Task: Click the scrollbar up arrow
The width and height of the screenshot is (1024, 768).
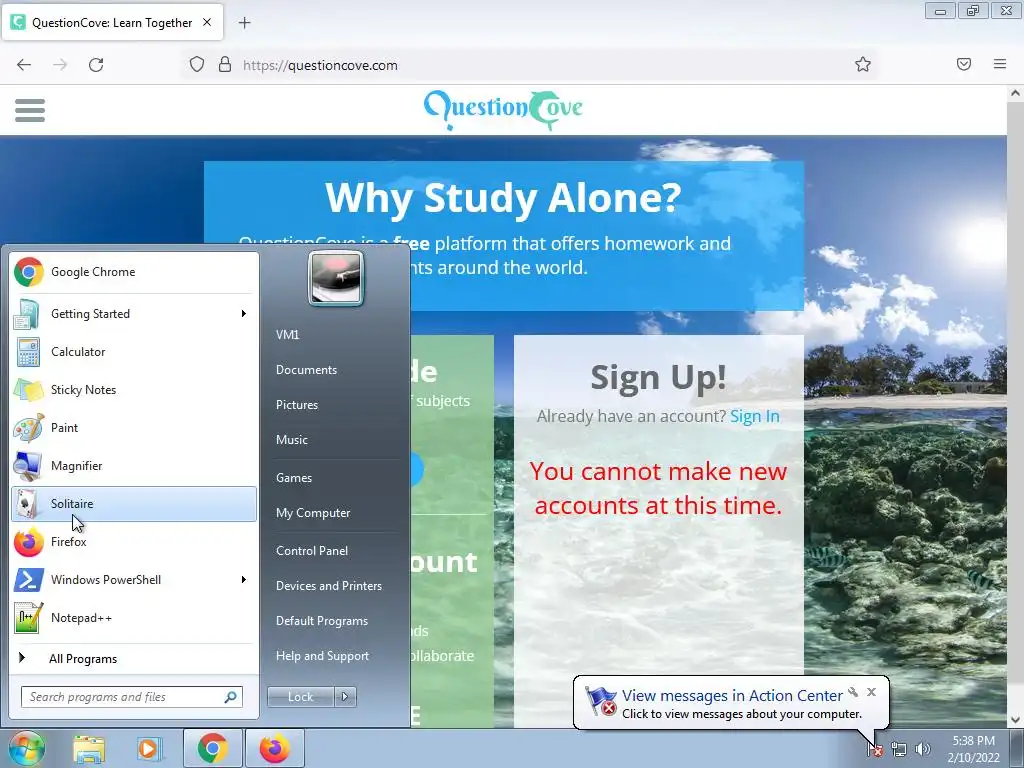Action: 1015,93
